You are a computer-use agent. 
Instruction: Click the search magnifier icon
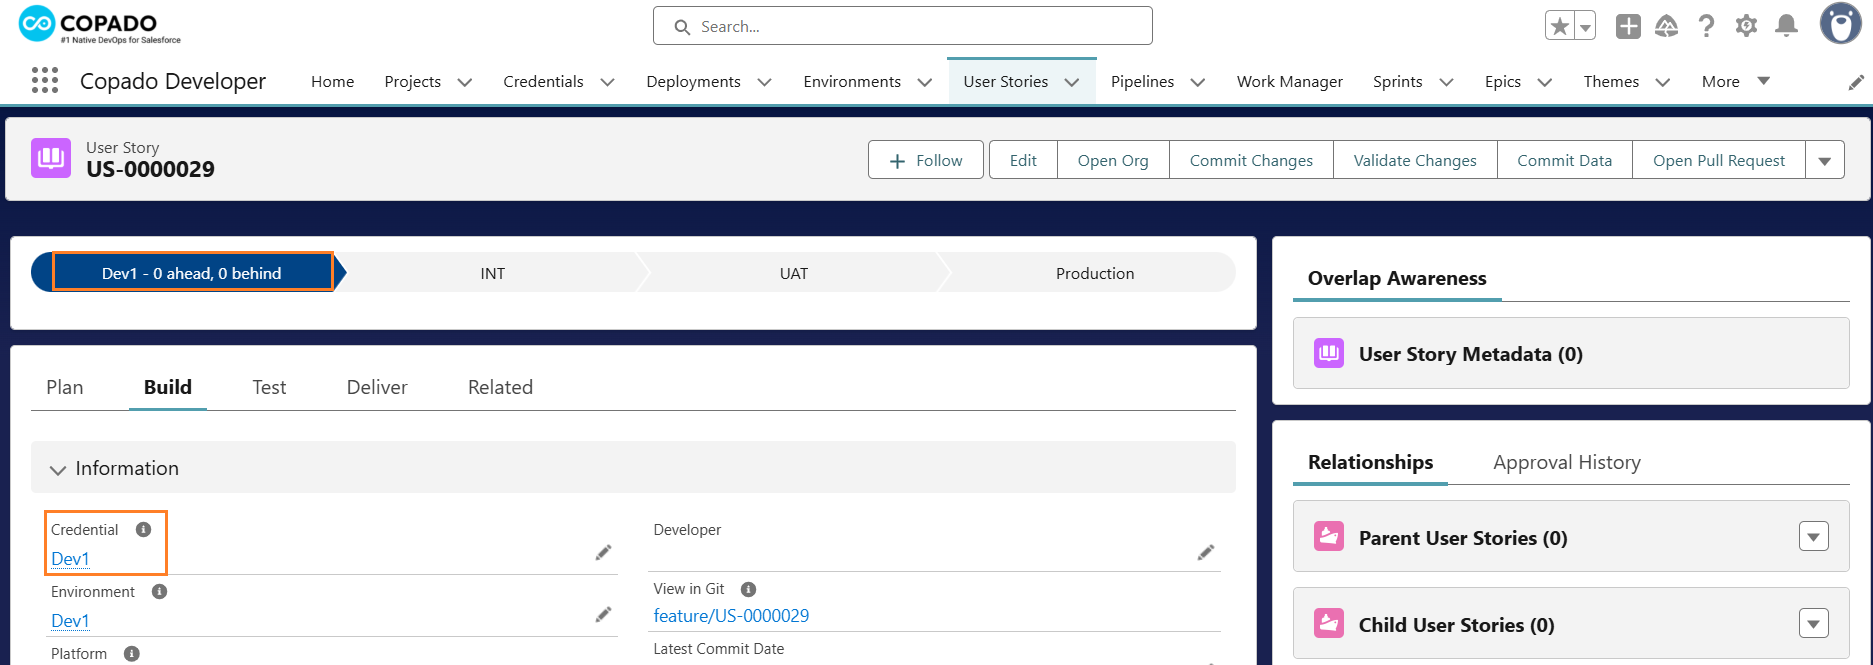point(682,27)
